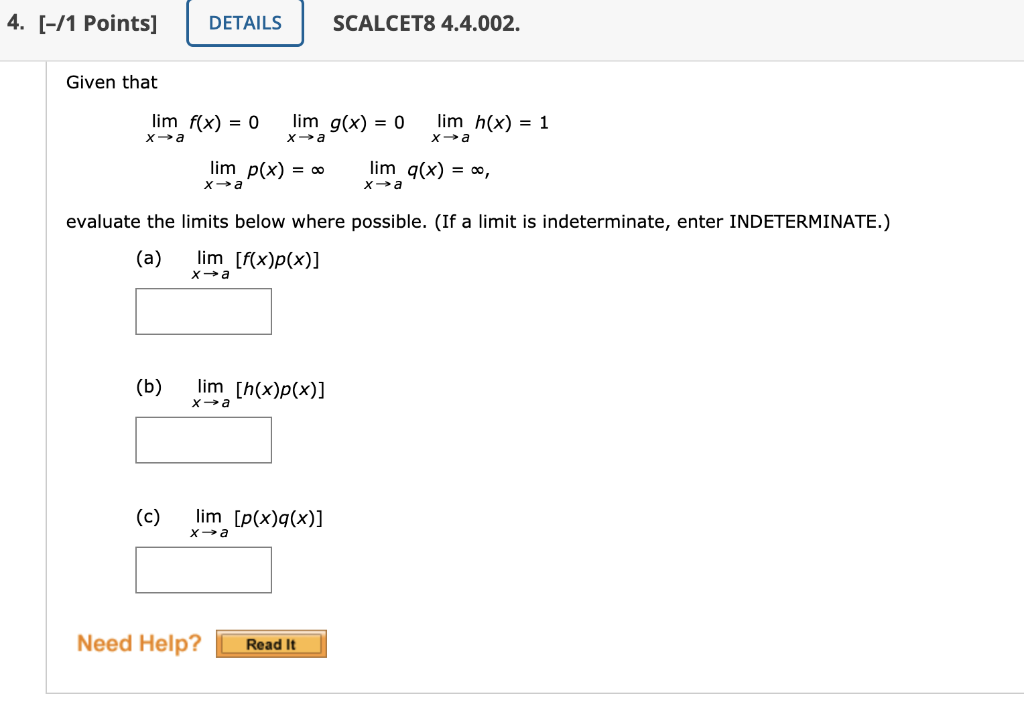Image resolution: width=1024 pixels, height=706 pixels.
Task: Select the part (b) label
Action: [x=148, y=386]
